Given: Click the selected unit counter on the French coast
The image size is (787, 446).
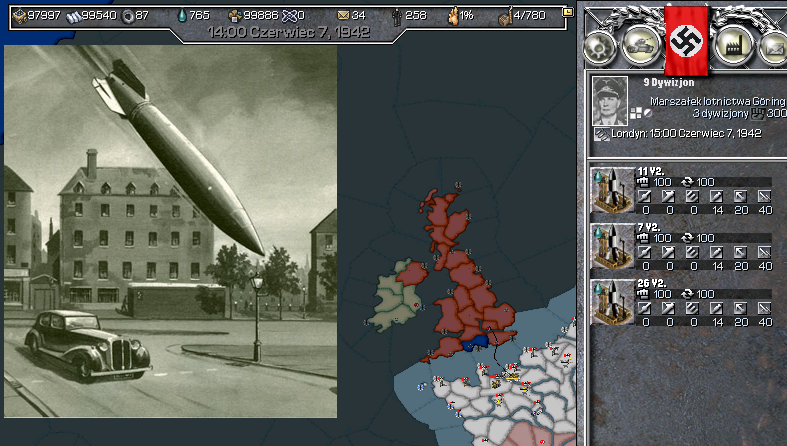Looking at the screenshot, I should tap(511, 375).
